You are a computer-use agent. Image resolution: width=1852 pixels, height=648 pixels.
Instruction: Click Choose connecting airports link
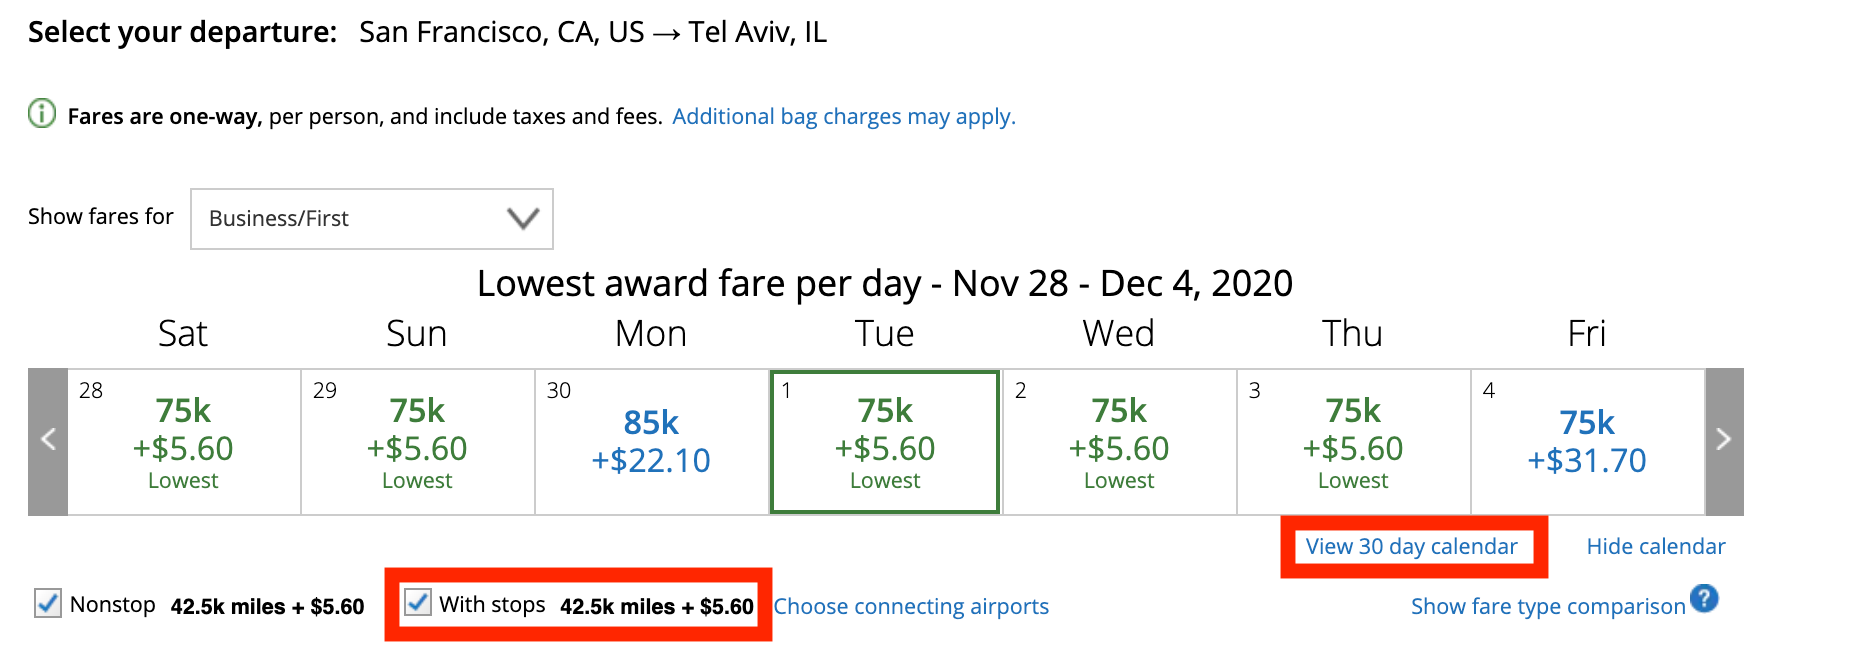pos(911,606)
